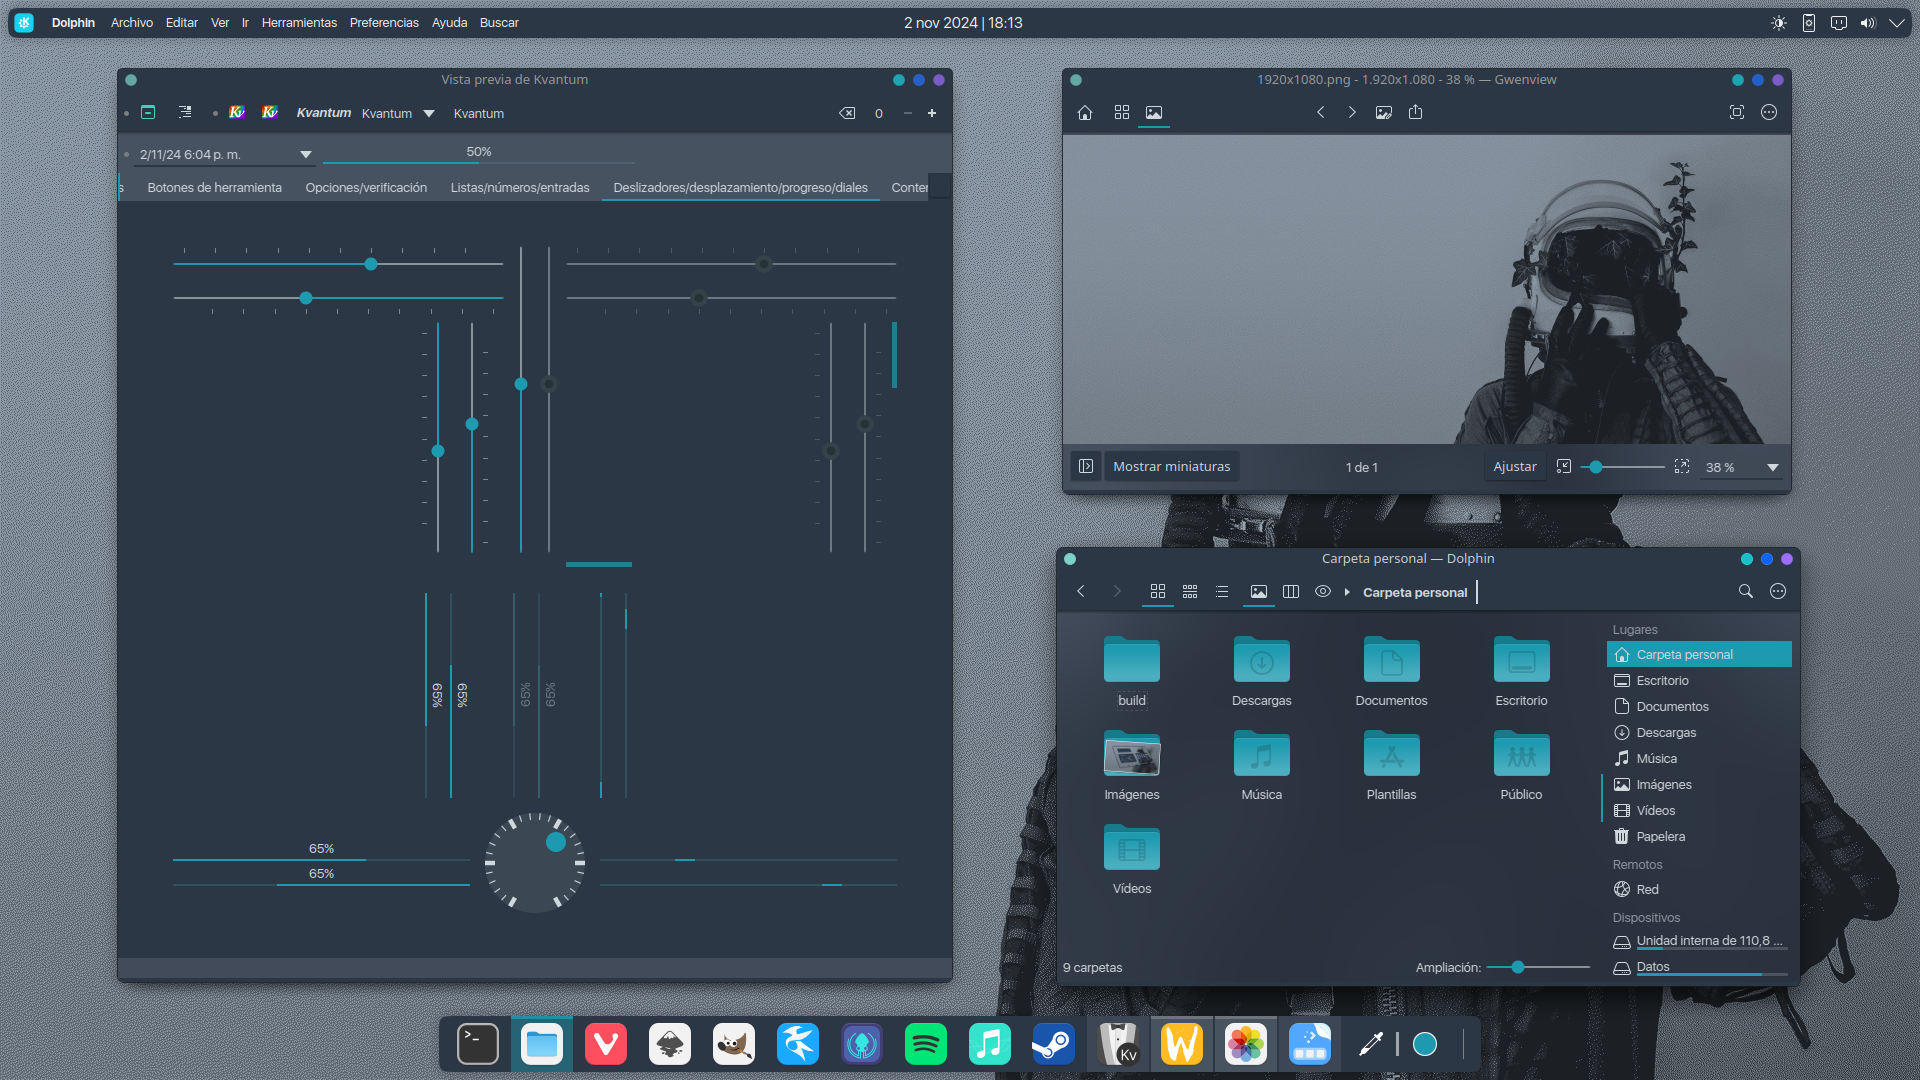This screenshot has width=1920, height=1080.
Task: Open the Descargas folder icon
Action: click(x=1262, y=660)
